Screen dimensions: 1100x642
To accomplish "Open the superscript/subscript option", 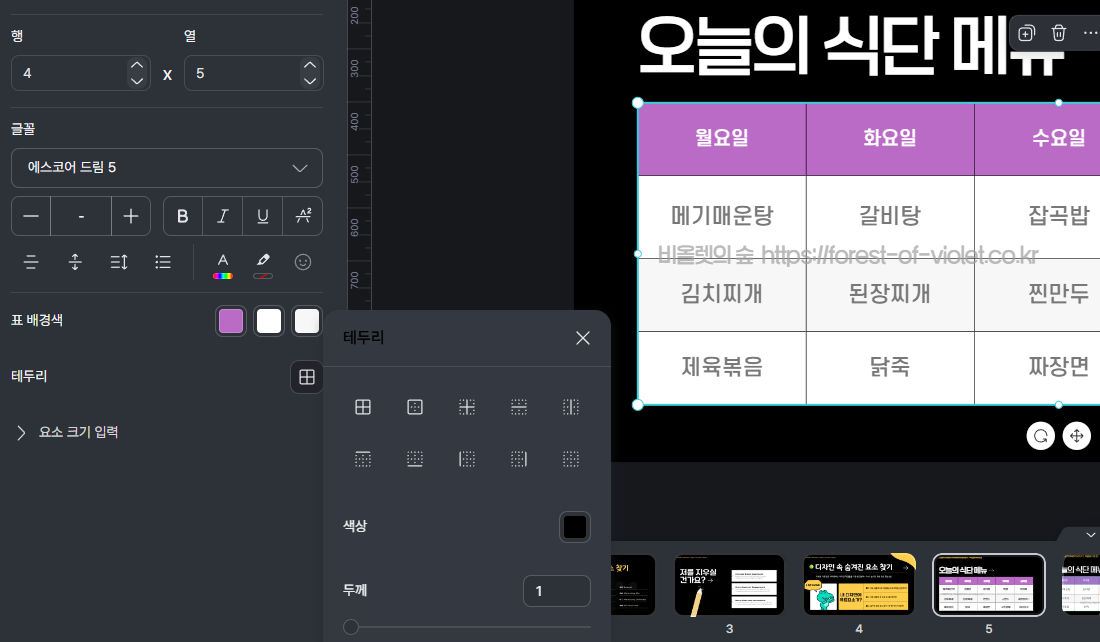I will pyautogui.click(x=302, y=215).
